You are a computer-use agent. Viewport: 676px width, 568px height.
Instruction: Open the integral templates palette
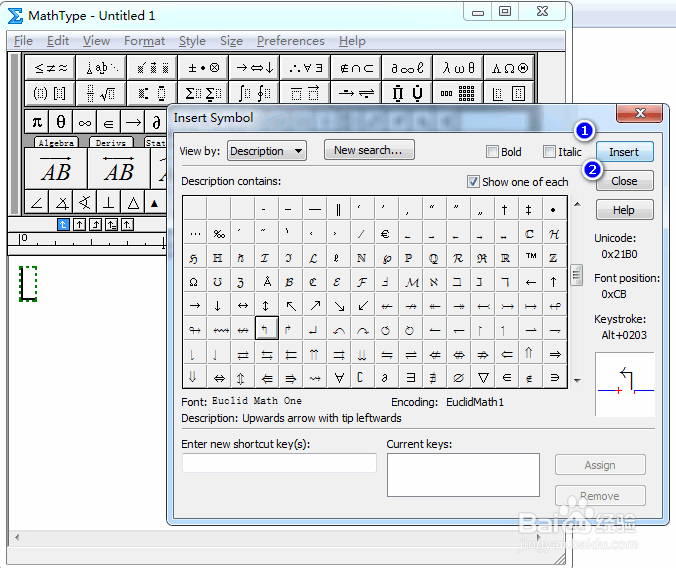254,93
